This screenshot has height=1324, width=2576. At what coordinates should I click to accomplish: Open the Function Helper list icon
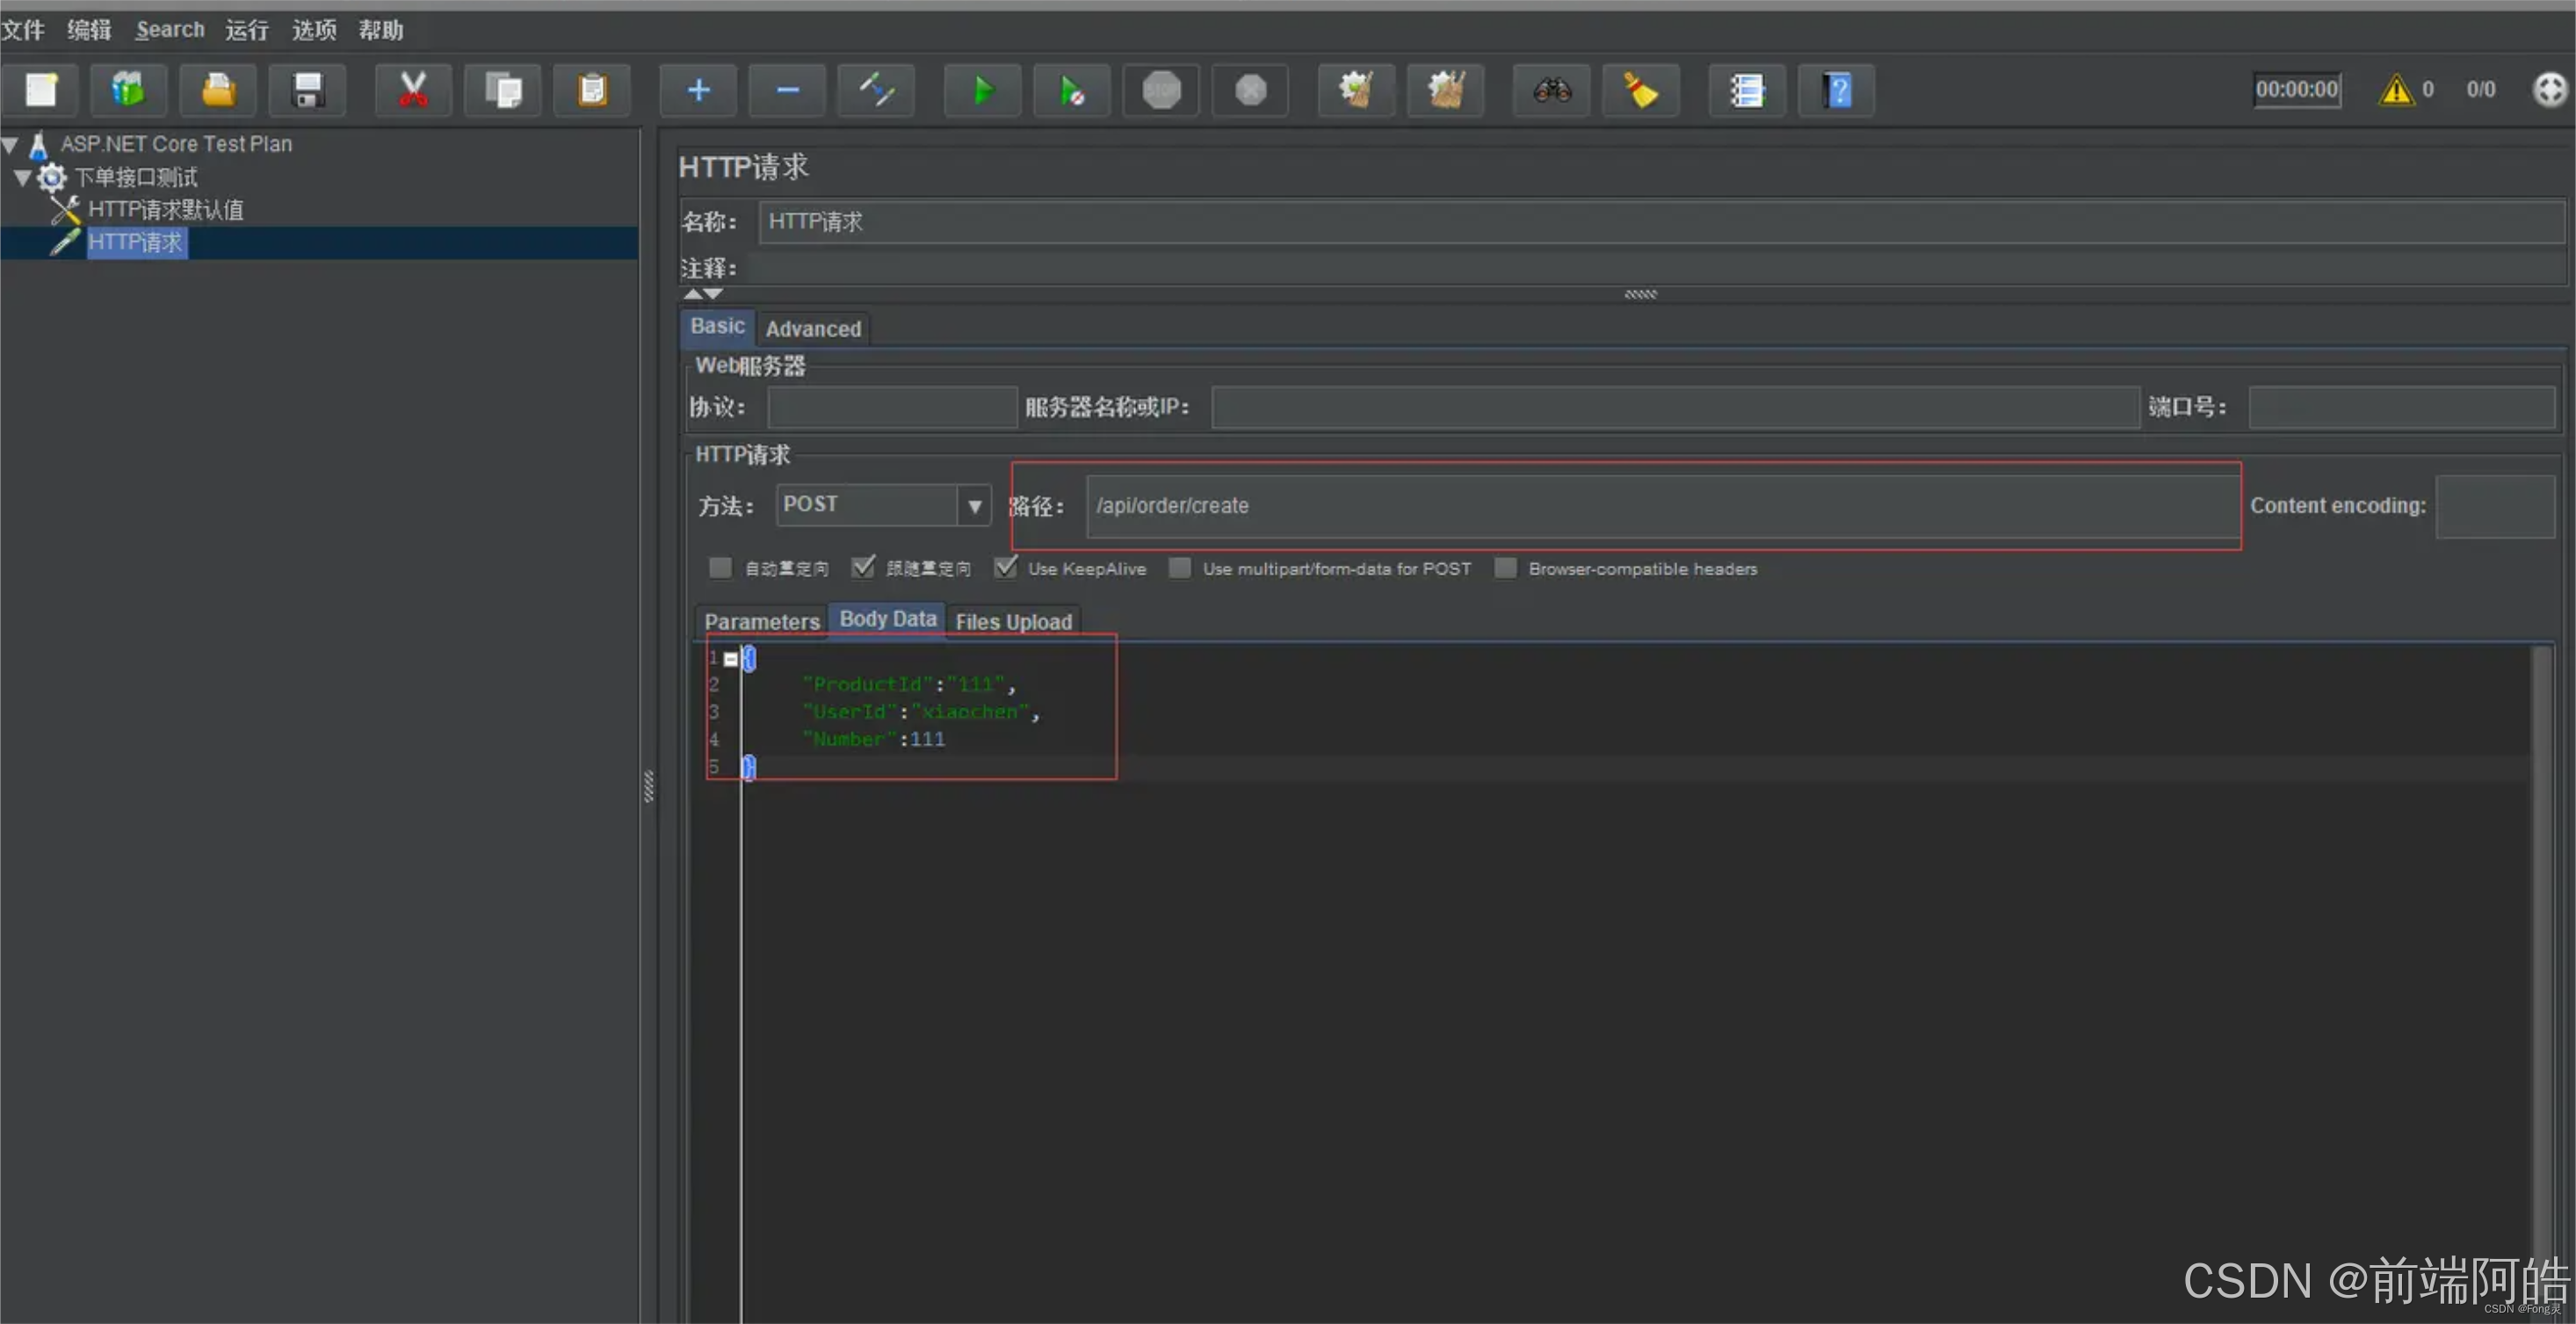pos(1746,91)
